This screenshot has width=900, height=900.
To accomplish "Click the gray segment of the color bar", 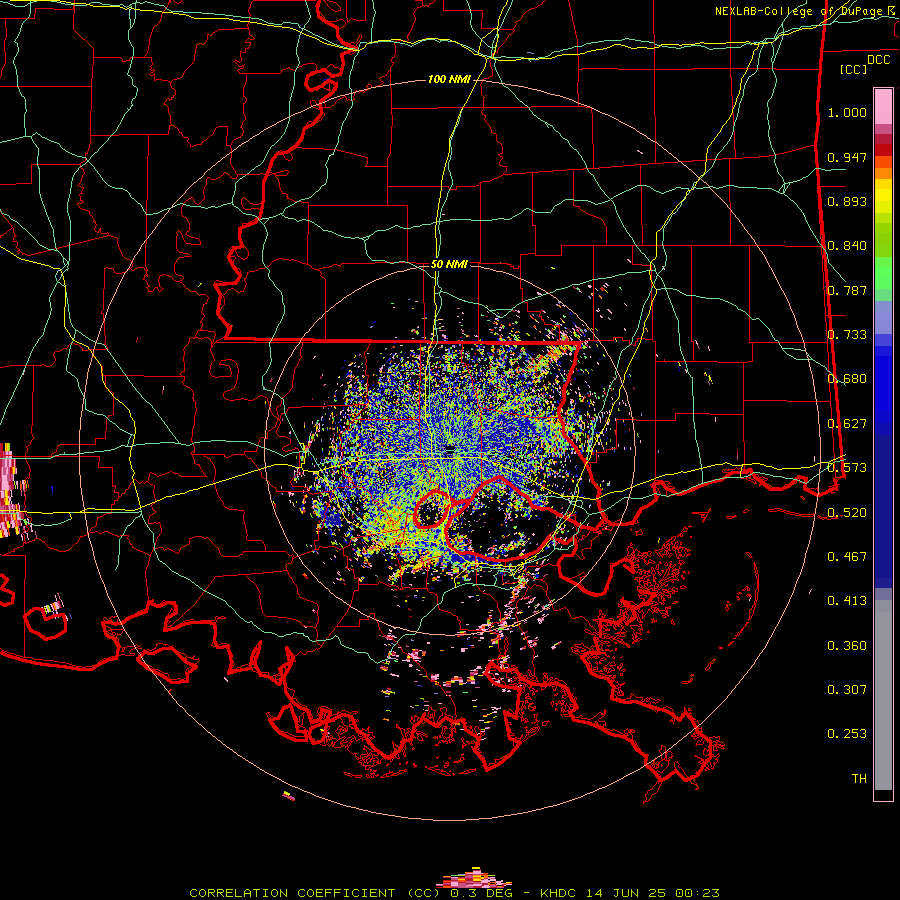I will 883,695.
